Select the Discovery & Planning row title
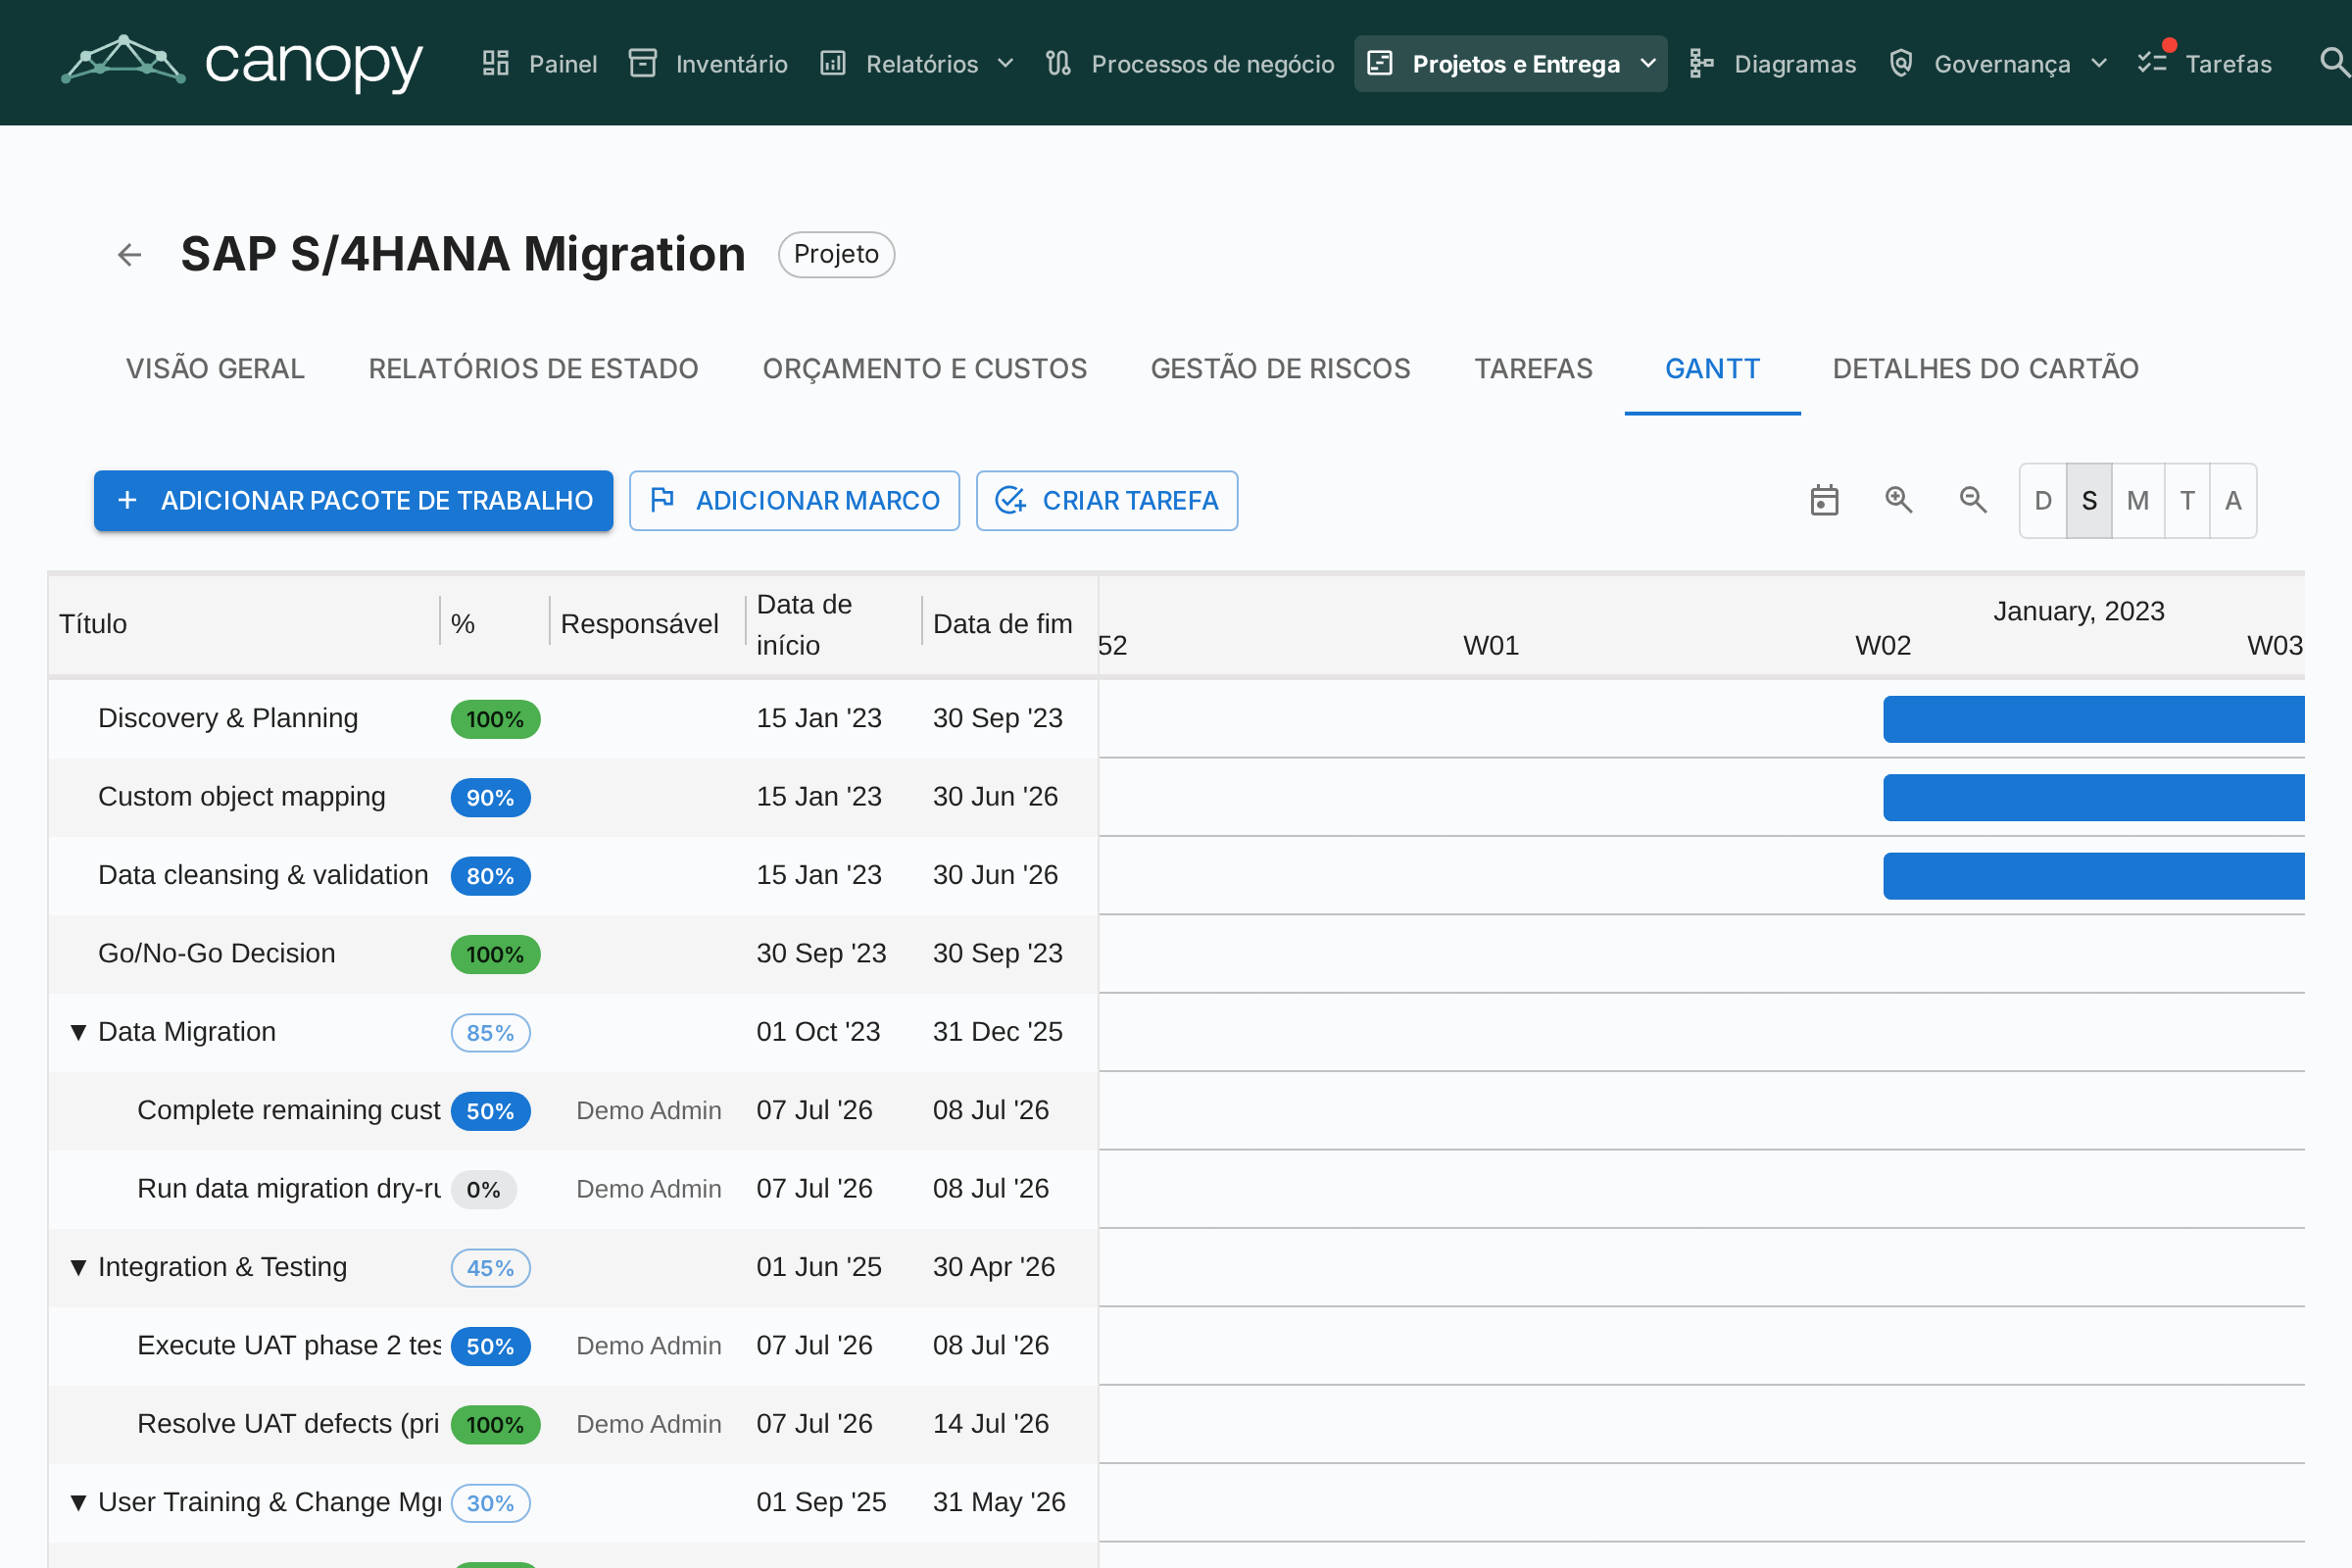Image resolution: width=2352 pixels, height=1568 pixels. tap(228, 718)
